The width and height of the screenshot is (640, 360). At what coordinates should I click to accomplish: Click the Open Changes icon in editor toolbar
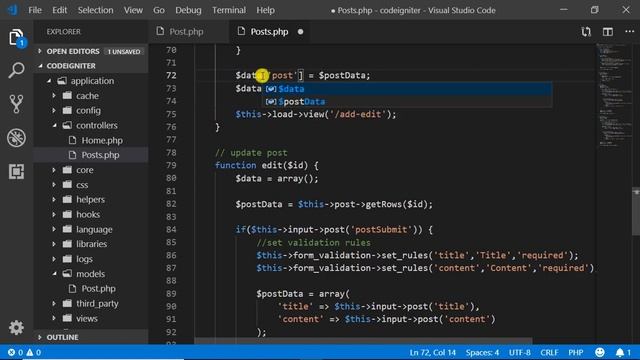586,31
